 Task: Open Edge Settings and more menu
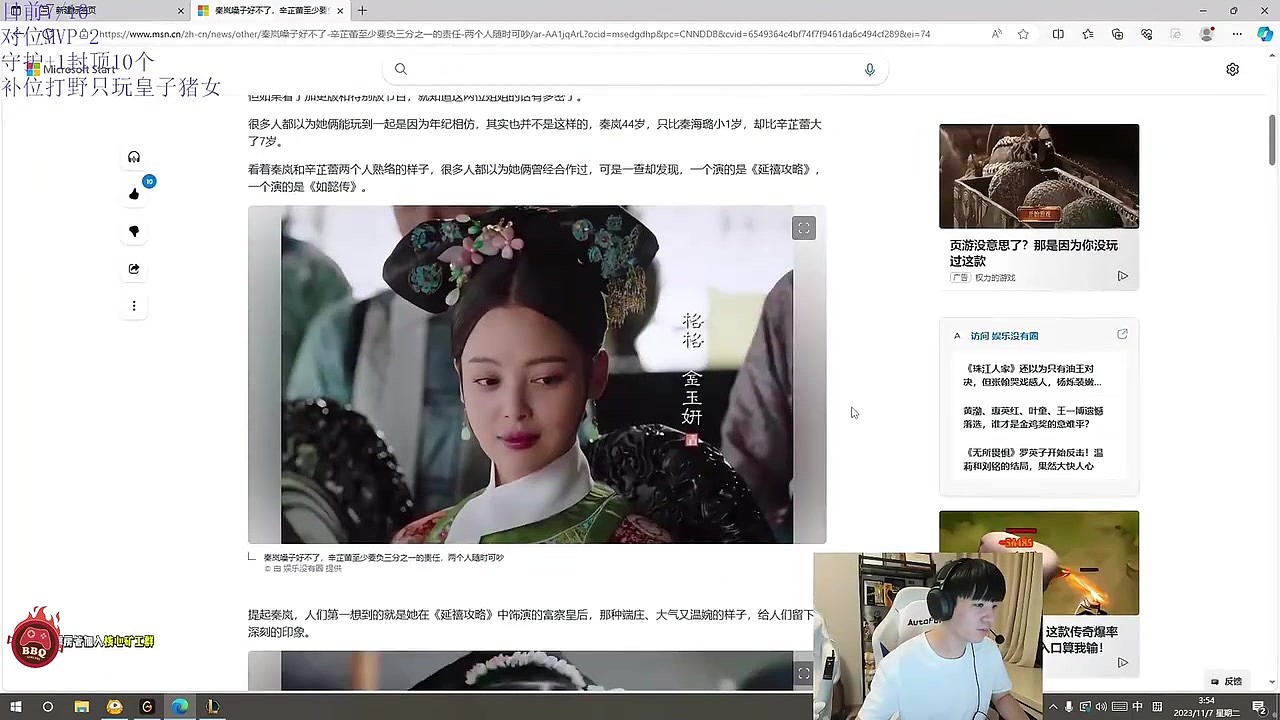[x=1236, y=34]
